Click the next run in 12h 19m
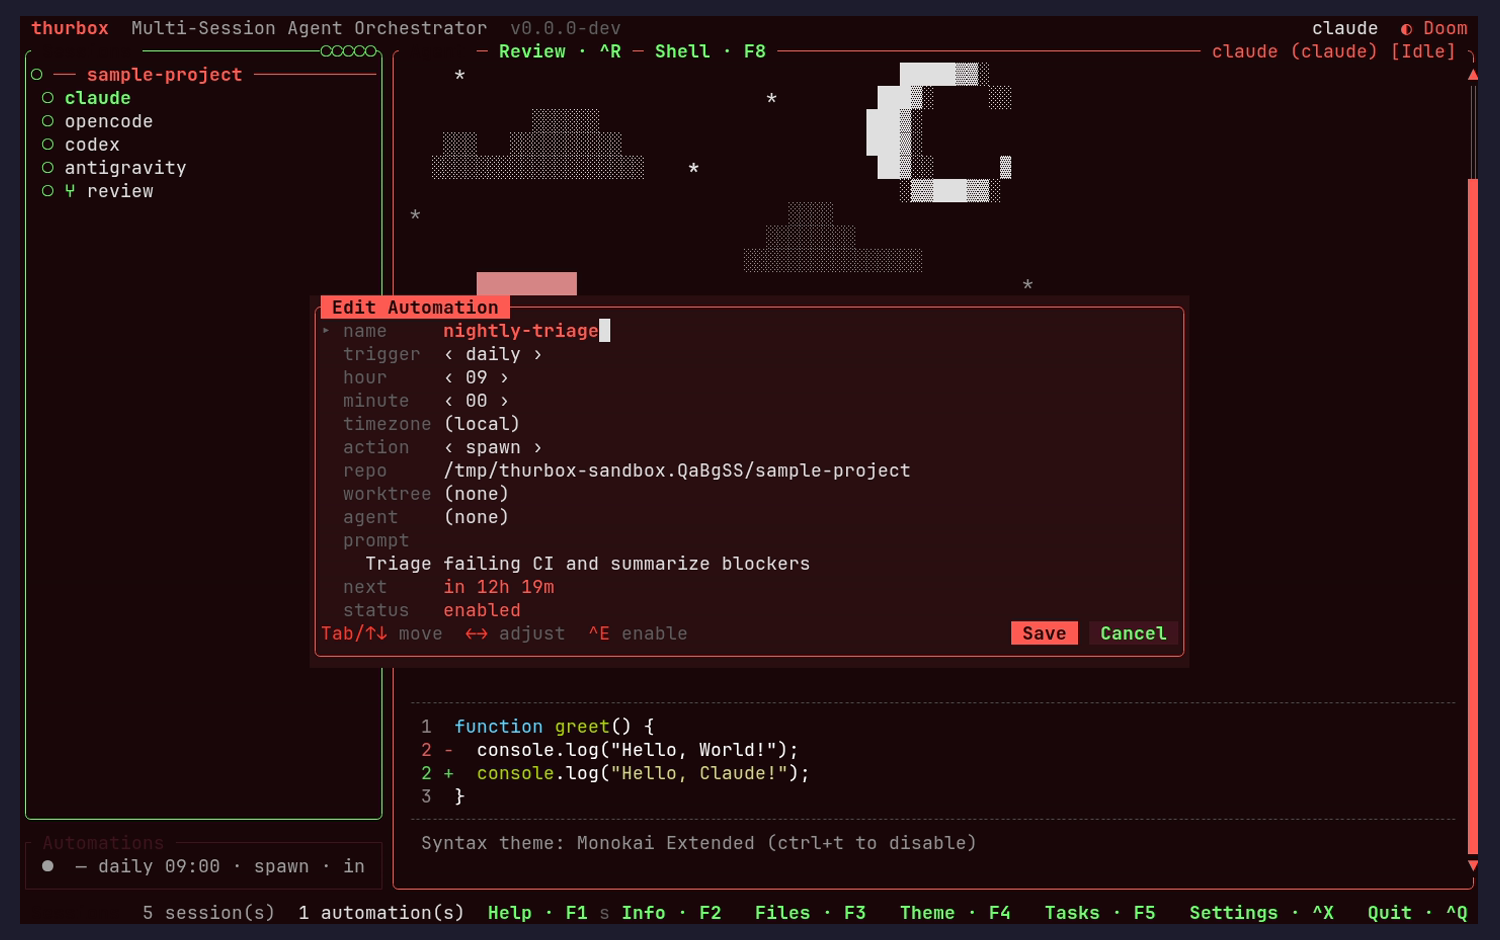1500x940 pixels. [499, 587]
